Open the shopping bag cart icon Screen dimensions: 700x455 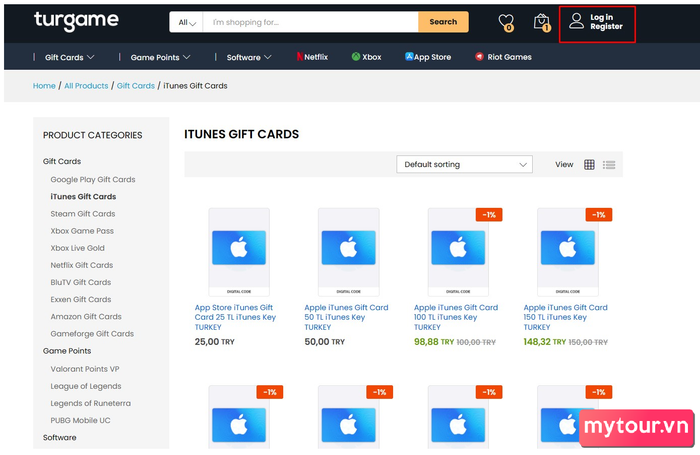tap(542, 22)
